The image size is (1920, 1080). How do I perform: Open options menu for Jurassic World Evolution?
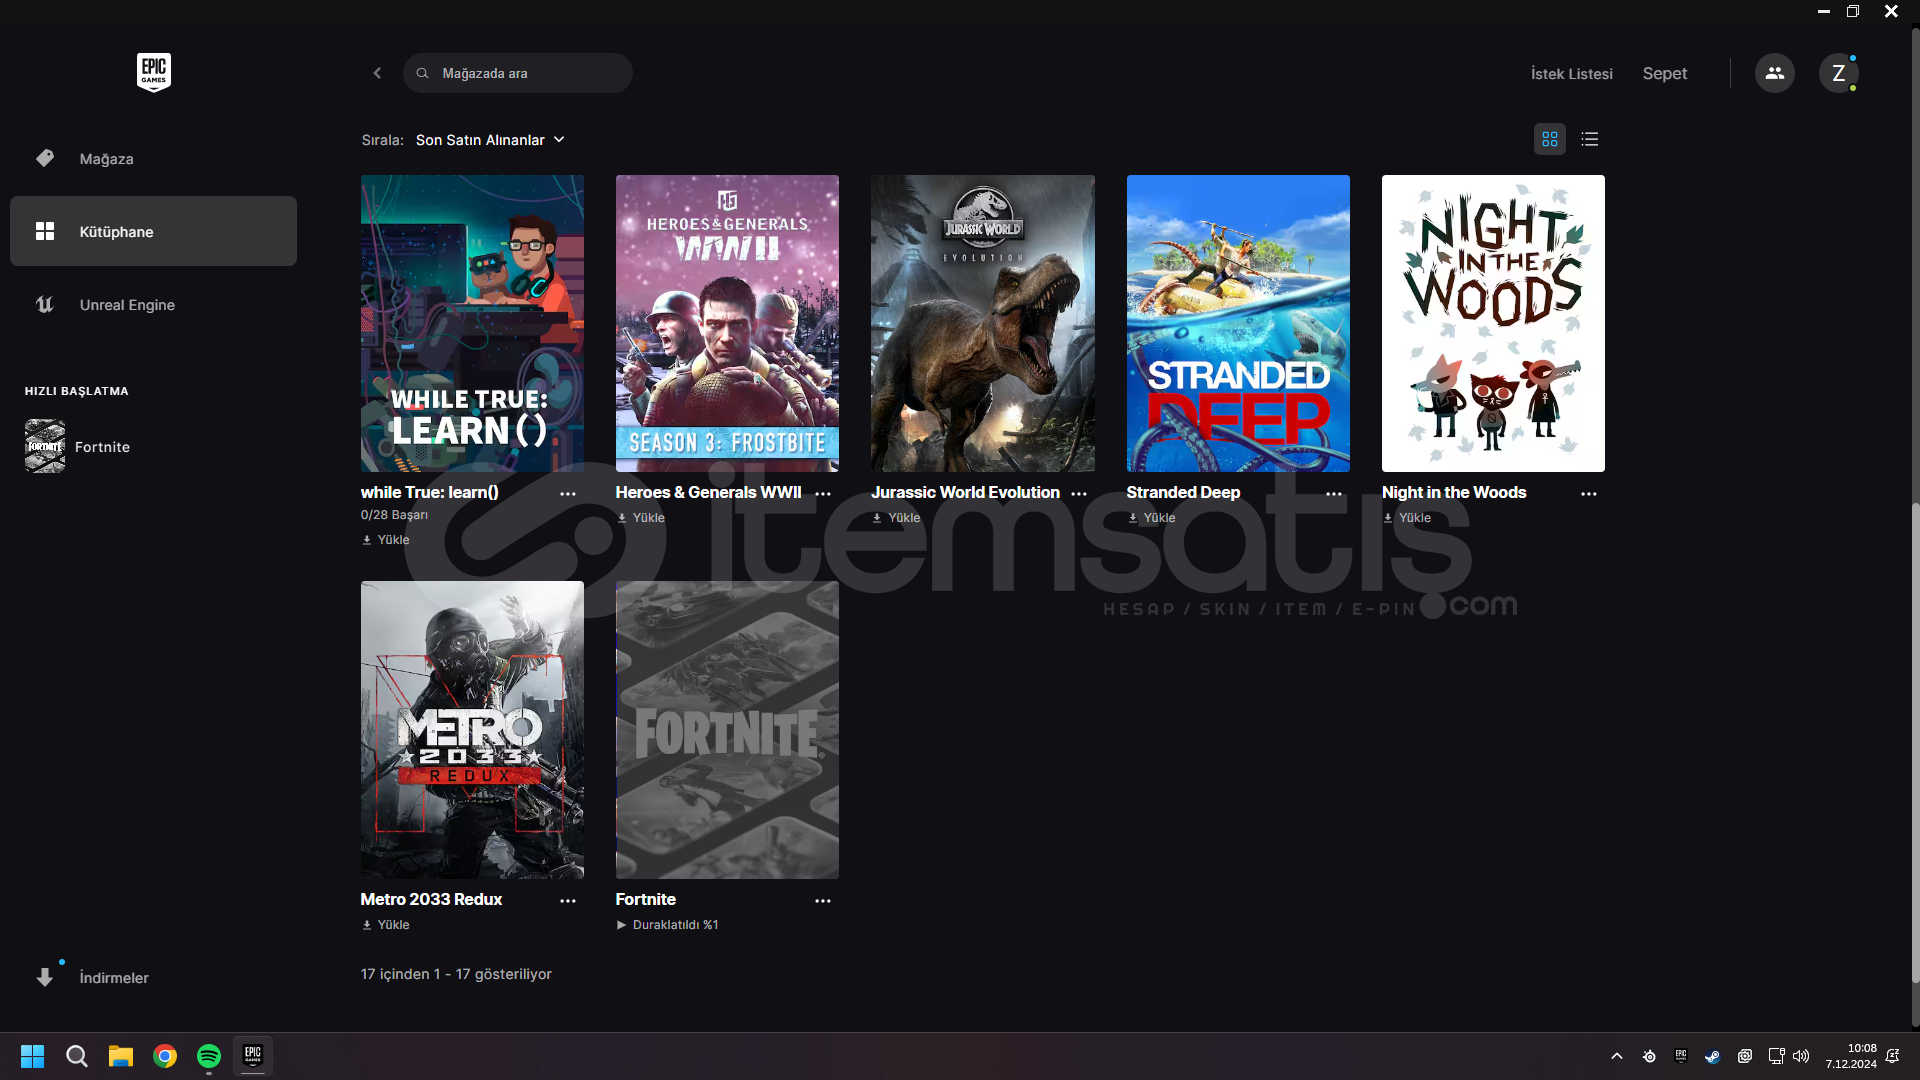[x=1079, y=494]
